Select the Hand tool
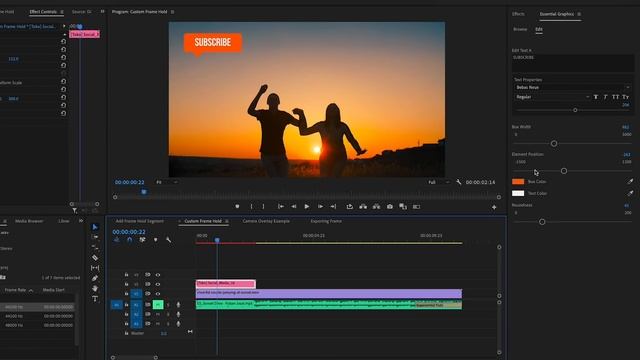 [95, 288]
